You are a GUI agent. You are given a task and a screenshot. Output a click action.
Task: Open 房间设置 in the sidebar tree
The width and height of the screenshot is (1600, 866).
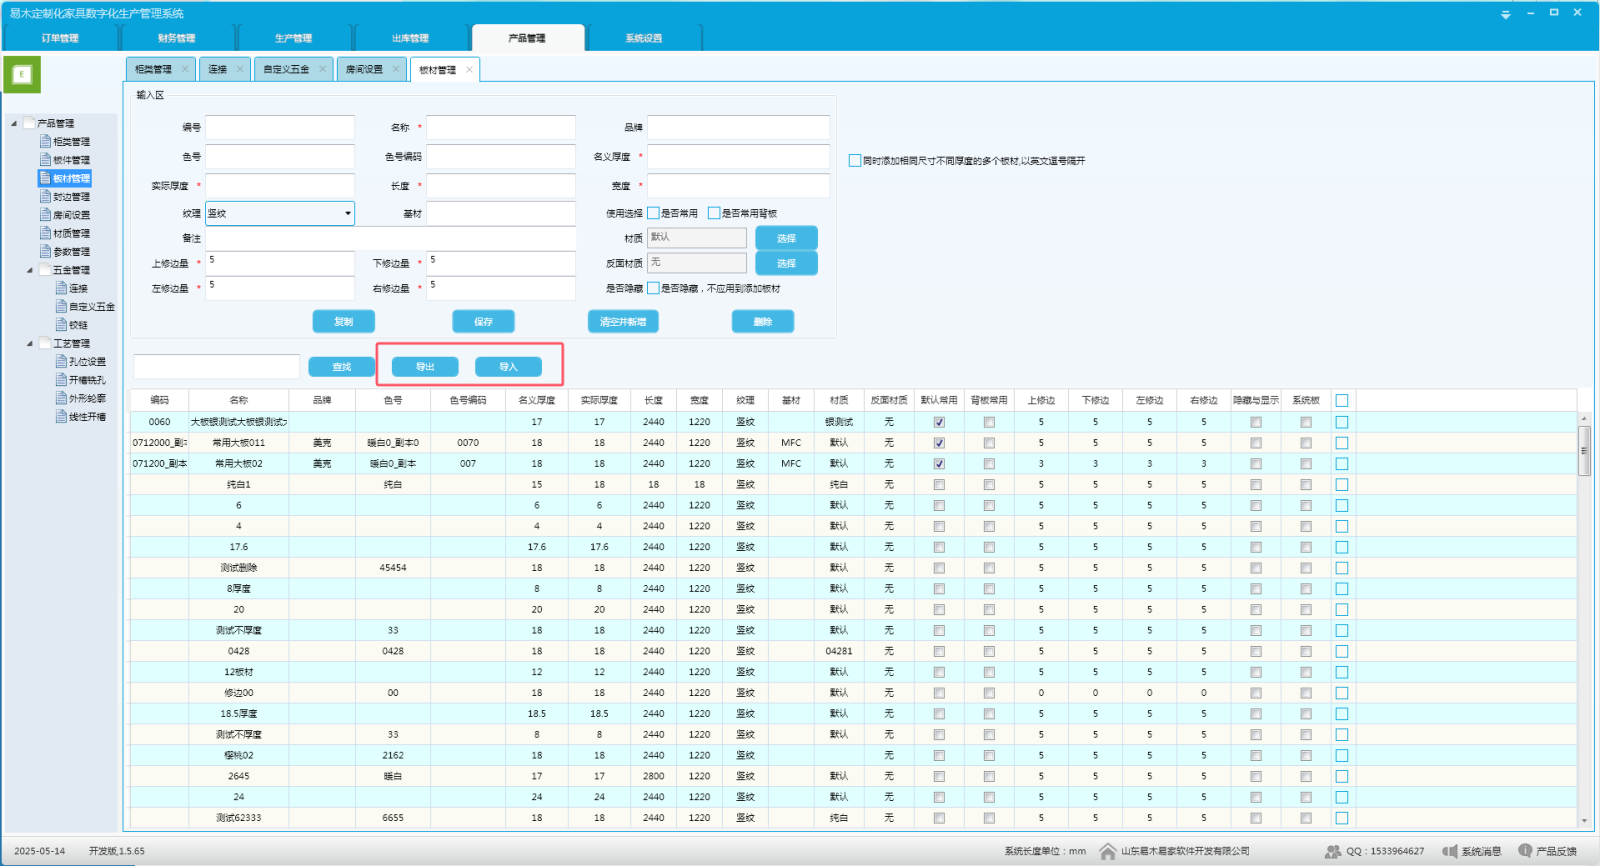[70, 214]
